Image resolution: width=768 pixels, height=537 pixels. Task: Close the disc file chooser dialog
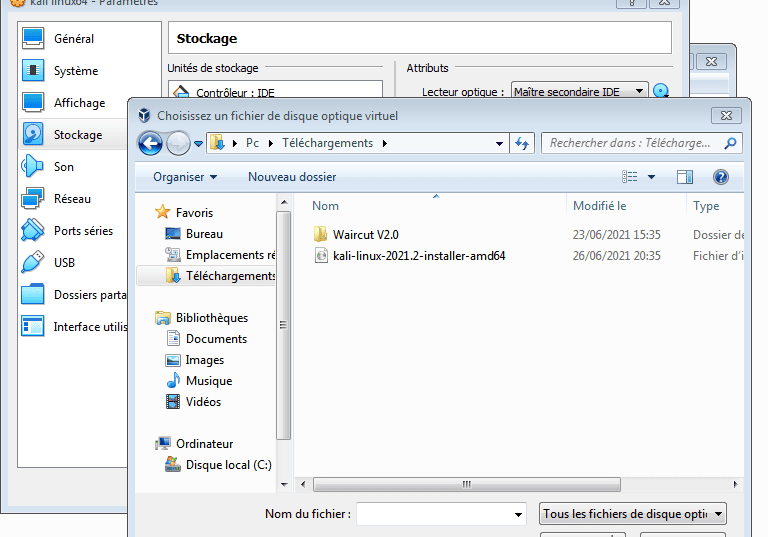[726, 116]
